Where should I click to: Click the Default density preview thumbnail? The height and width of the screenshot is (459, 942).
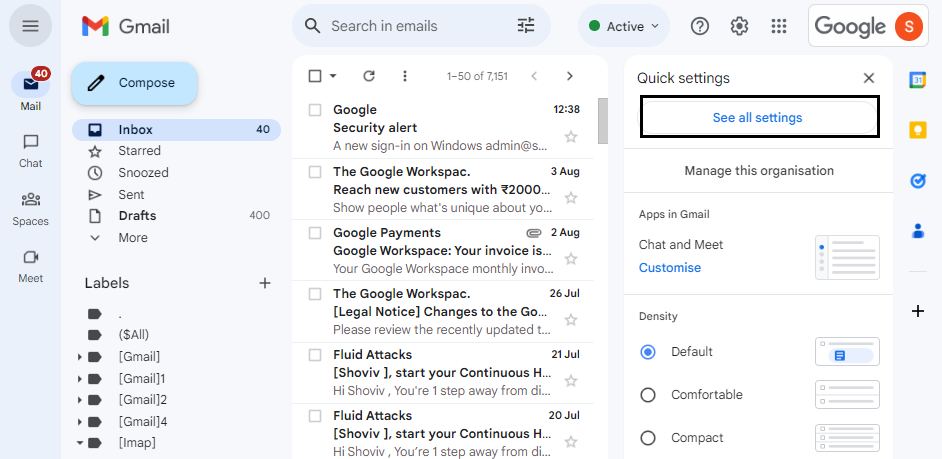coord(847,351)
